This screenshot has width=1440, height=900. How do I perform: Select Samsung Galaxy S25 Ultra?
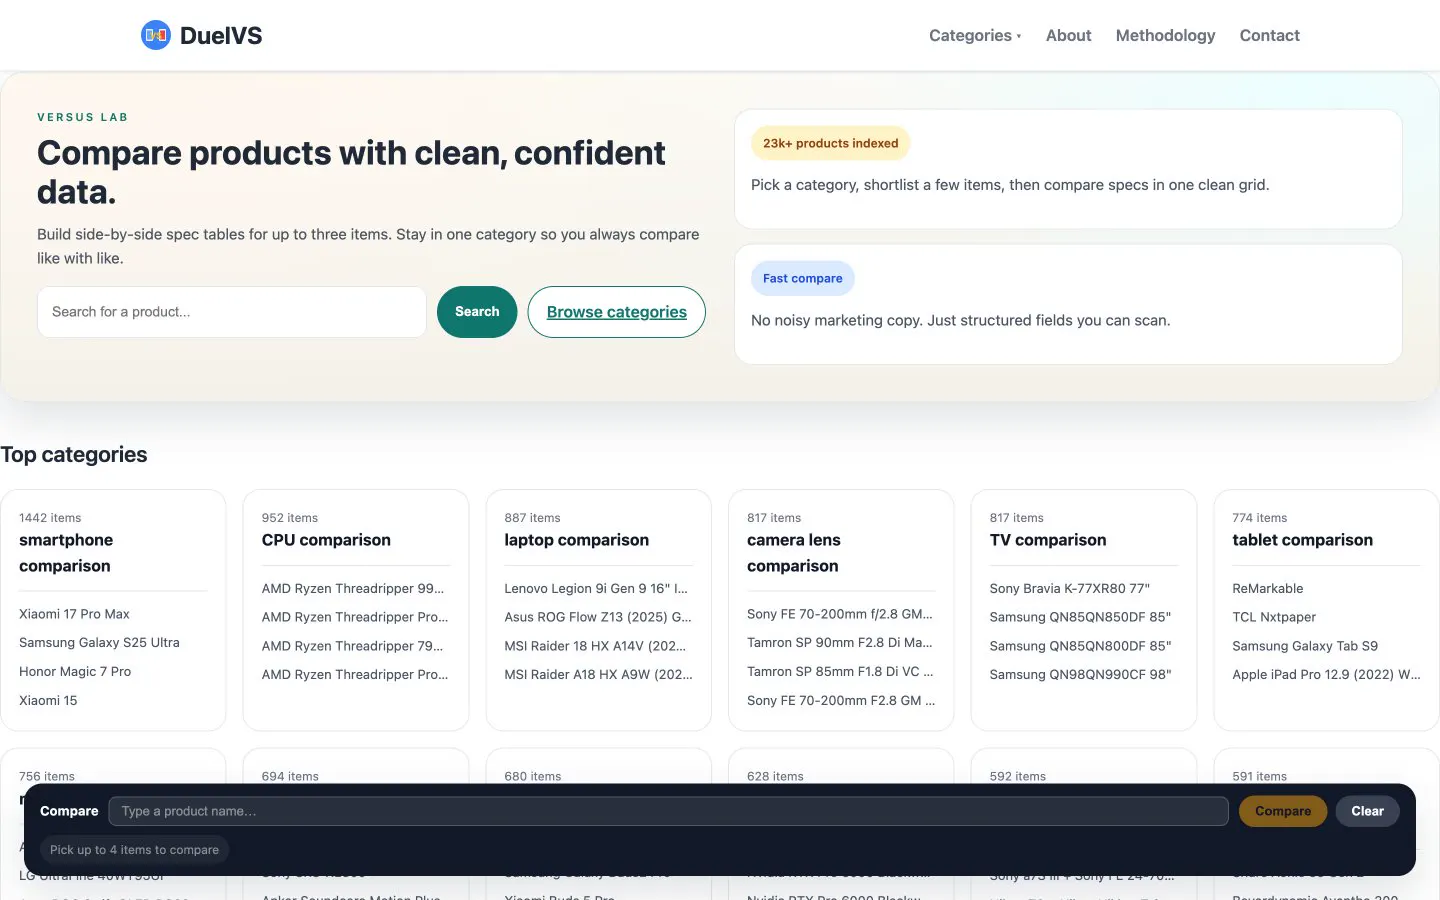(99, 643)
